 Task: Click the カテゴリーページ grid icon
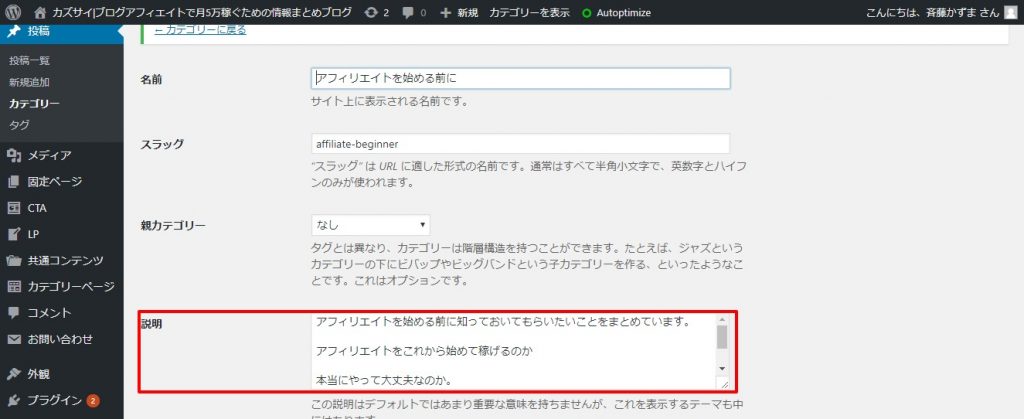(x=14, y=287)
